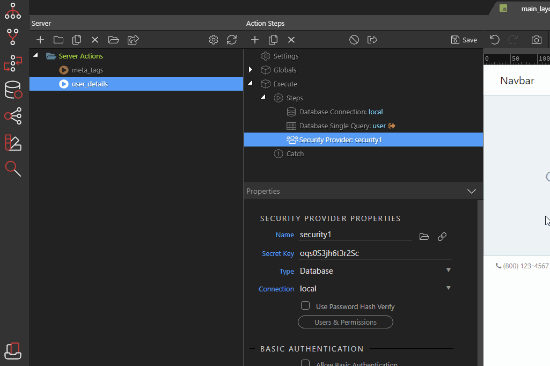Click the redo arrow icon
The height and width of the screenshot is (366, 550).
[513, 40]
